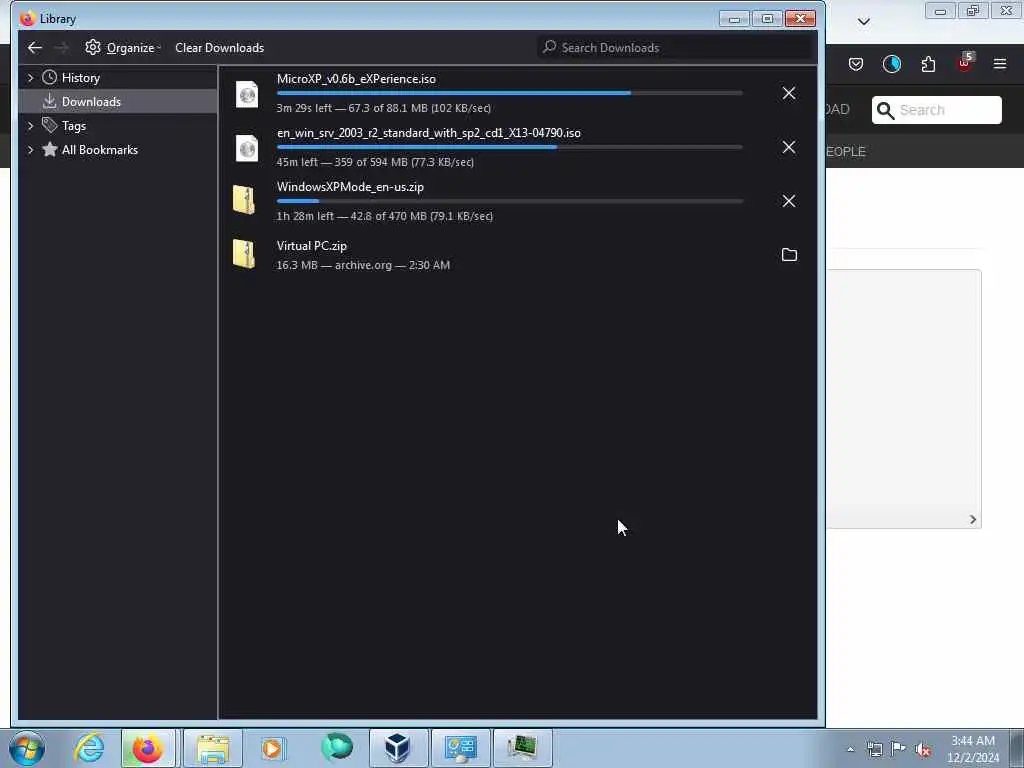The height and width of the screenshot is (768, 1024).
Task: Open the green globe taskbar application
Action: (x=337, y=747)
